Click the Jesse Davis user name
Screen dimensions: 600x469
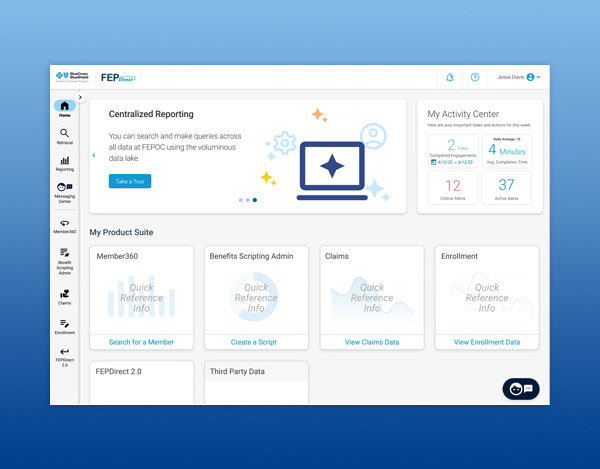point(510,77)
